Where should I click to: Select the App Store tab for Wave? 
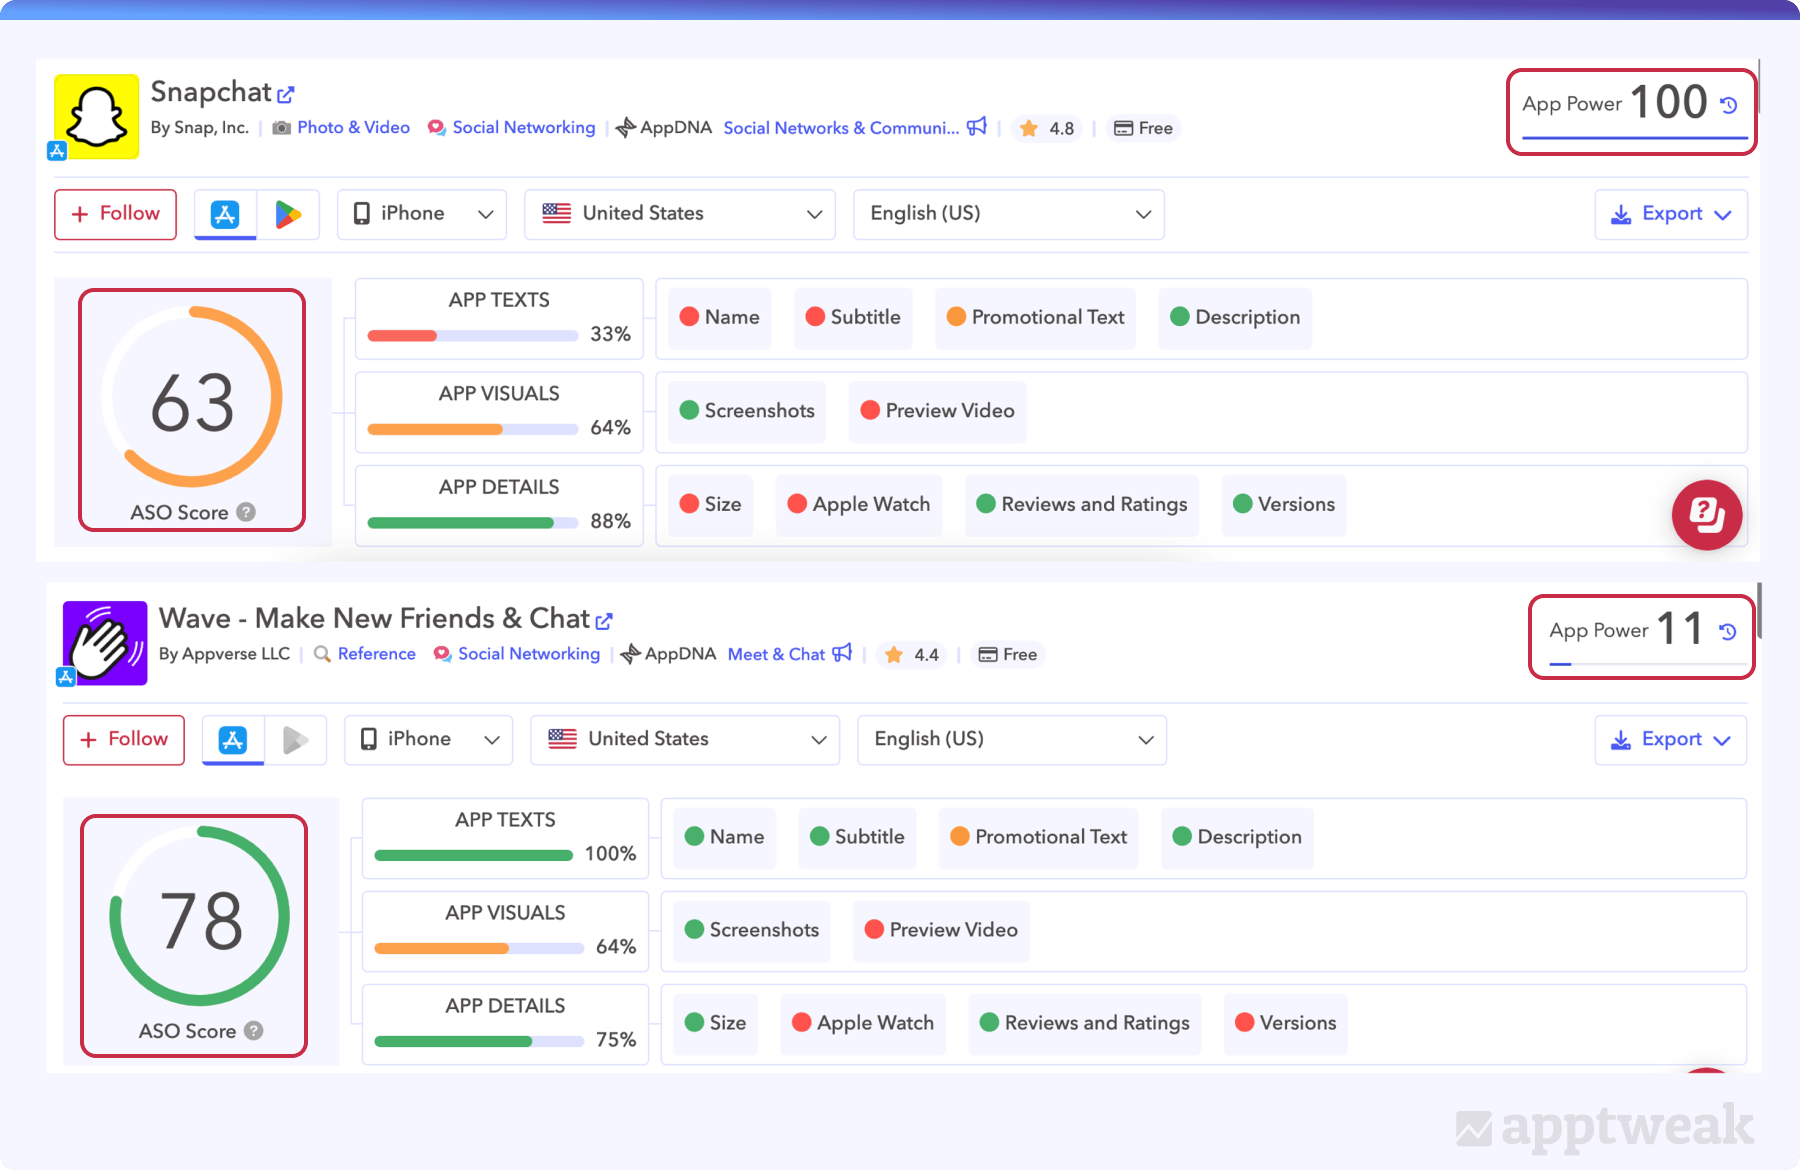[x=232, y=740]
